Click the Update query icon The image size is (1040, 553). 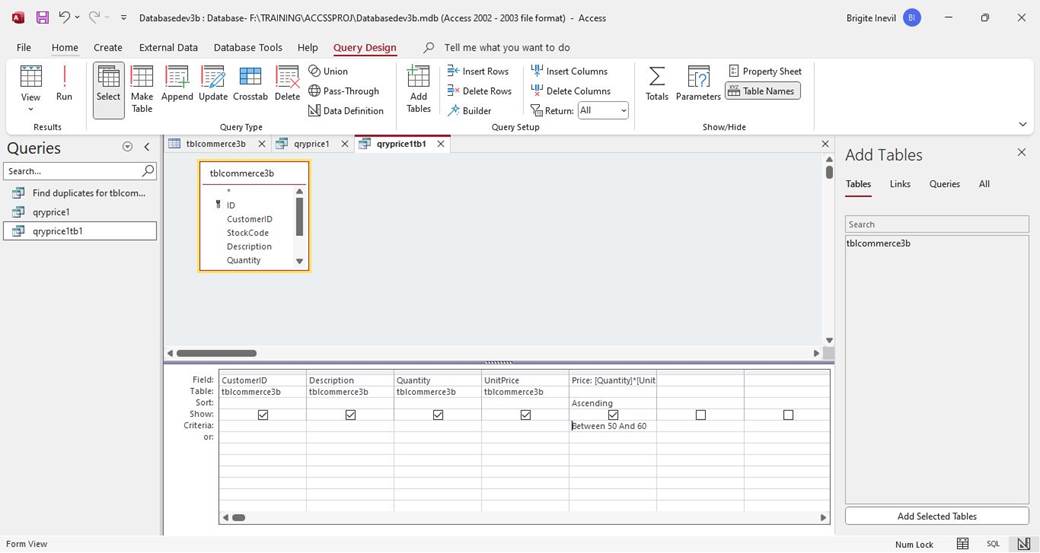tap(213, 84)
